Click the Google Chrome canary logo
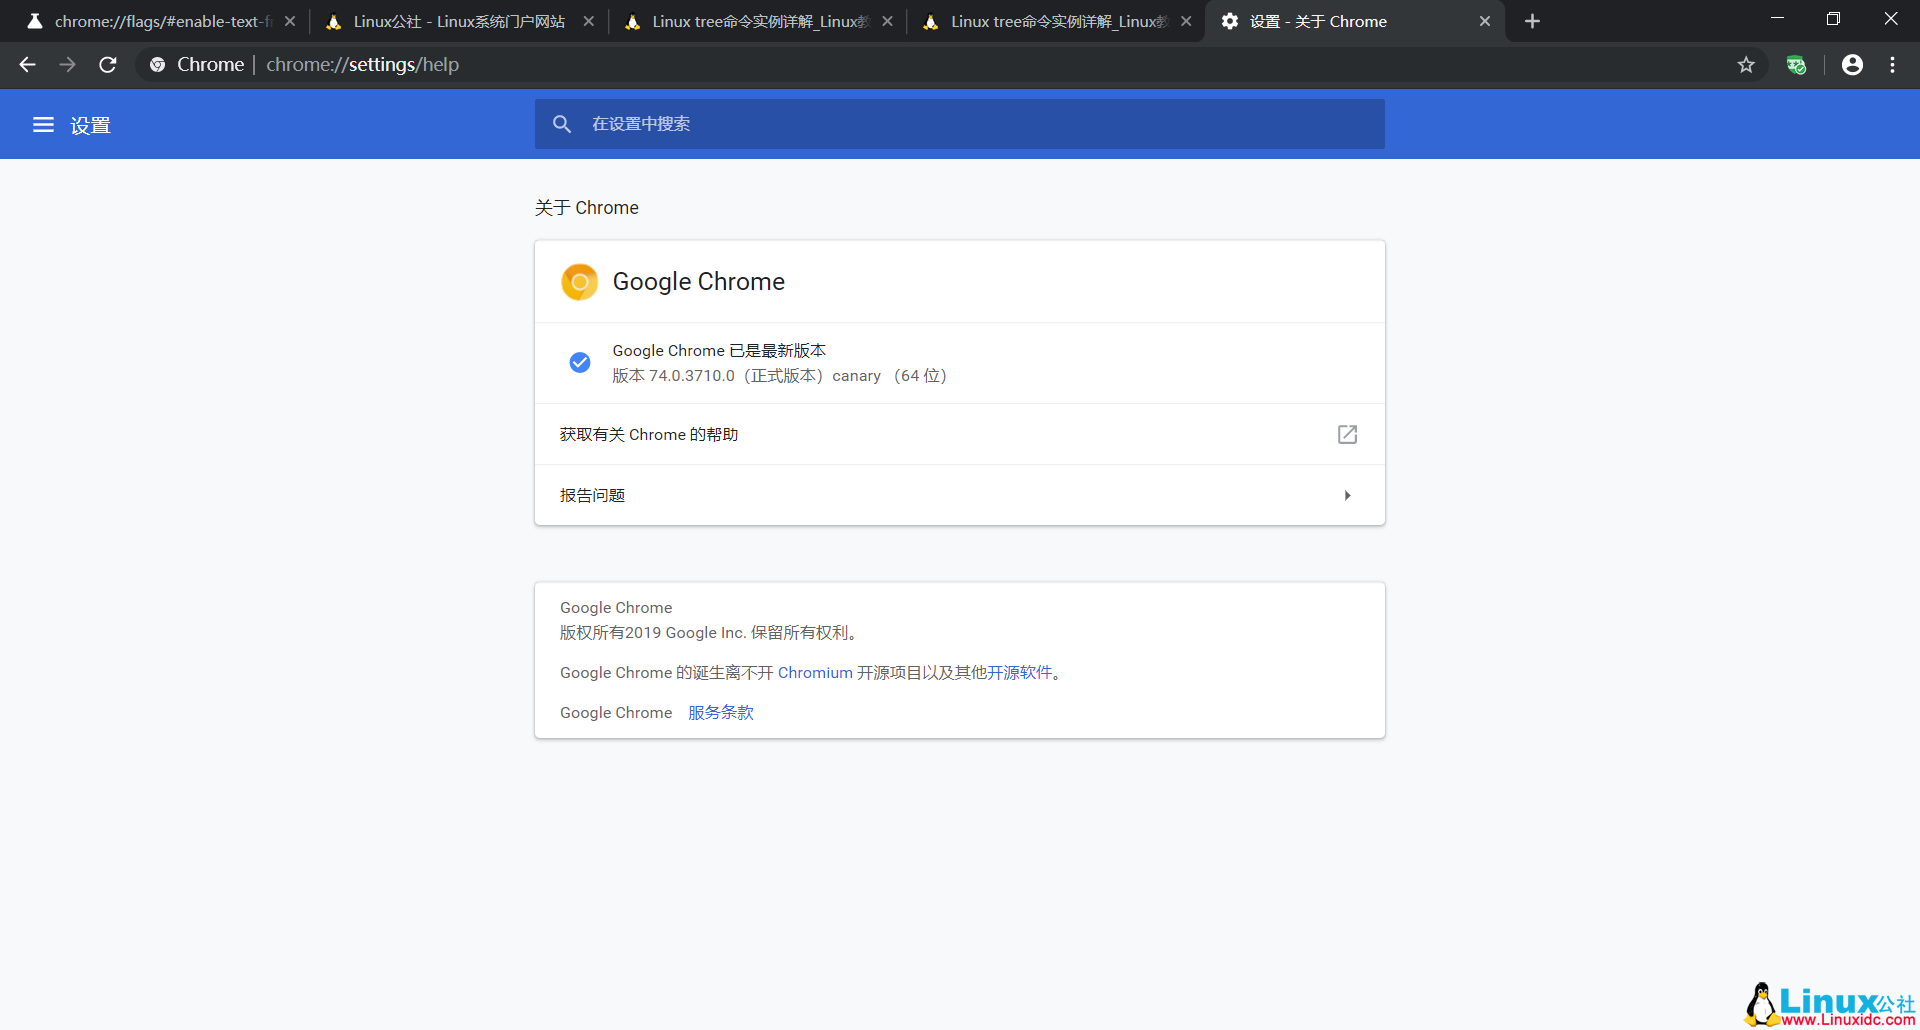The width and height of the screenshot is (1920, 1030). [x=580, y=282]
